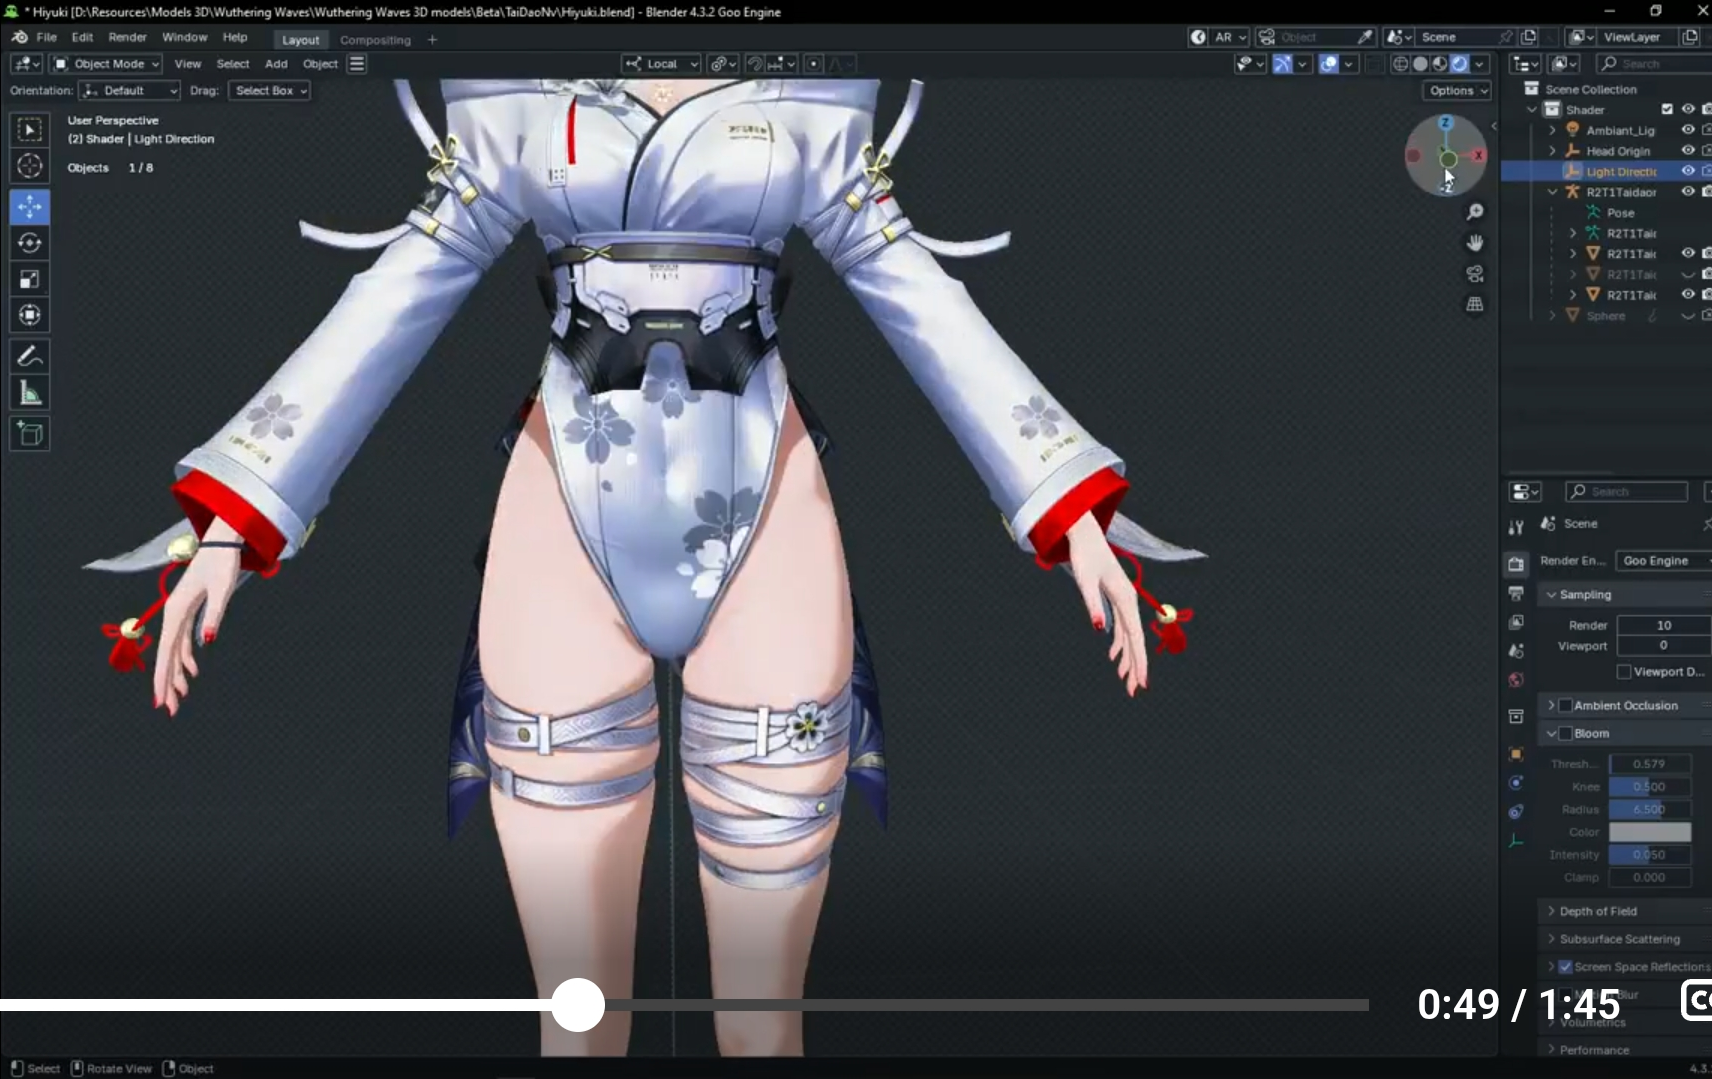Select the Measure tool
The image size is (1712, 1079).
point(30,393)
